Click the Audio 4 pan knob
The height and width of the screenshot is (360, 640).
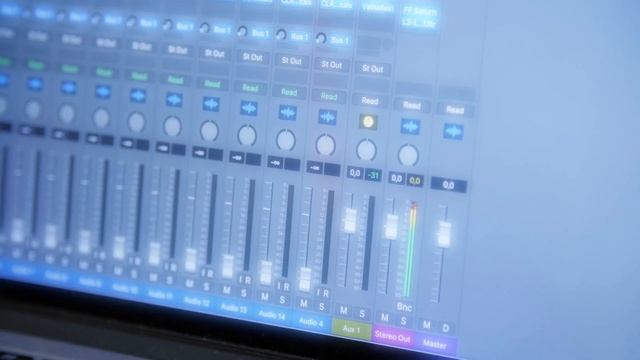[x=325, y=145]
